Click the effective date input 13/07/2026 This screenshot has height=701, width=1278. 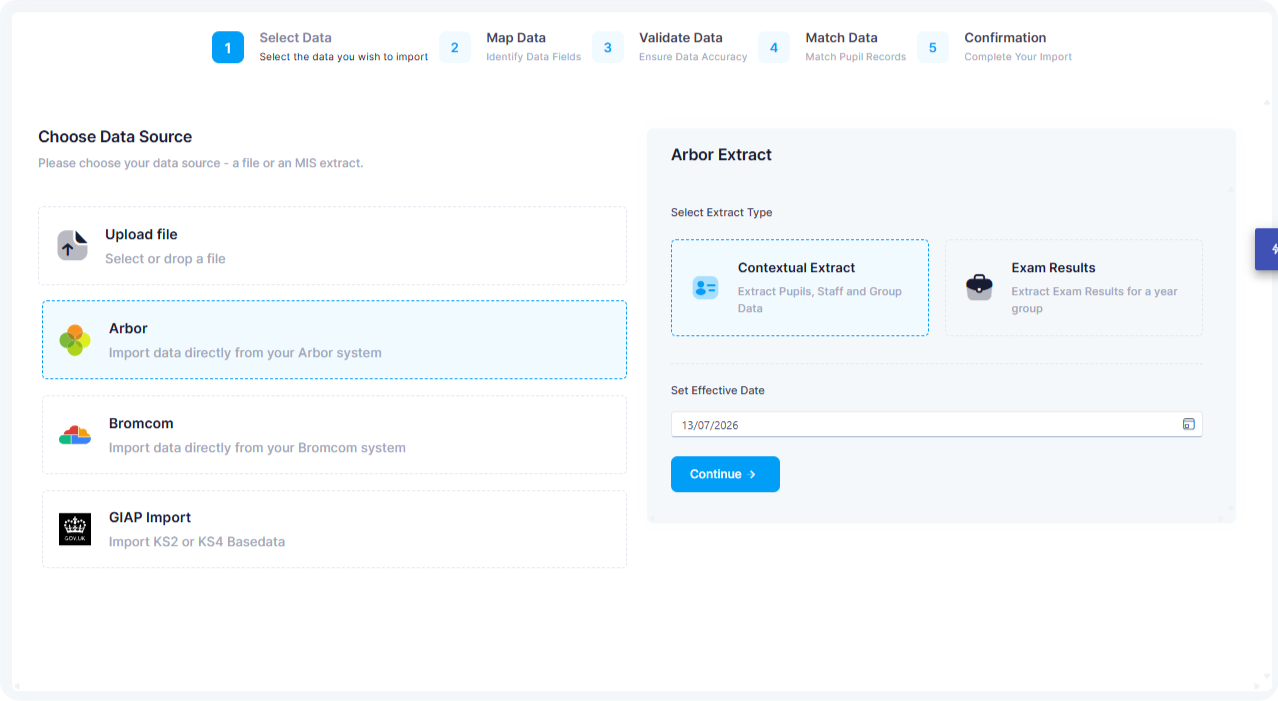coord(936,424)
